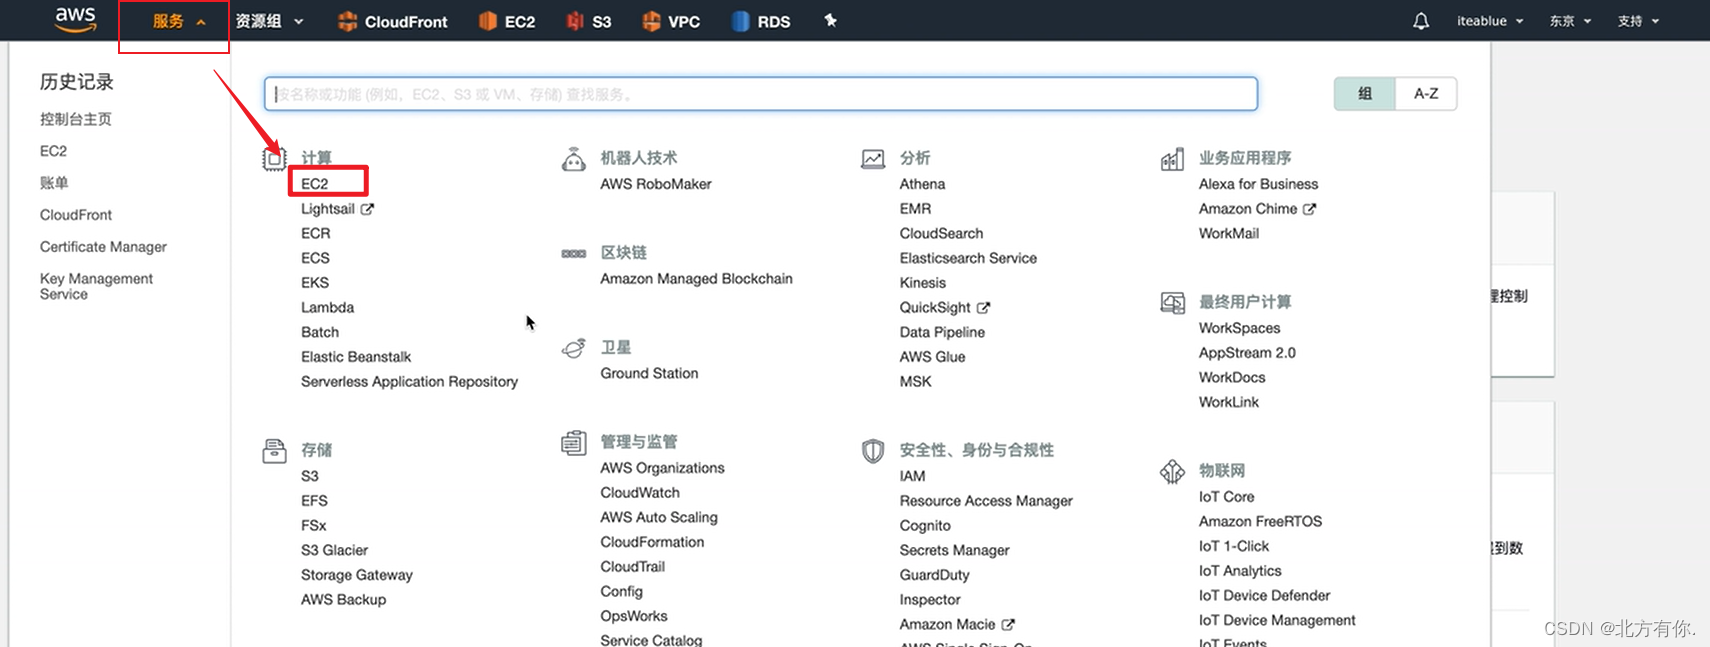Open Athena analytics service
The width and height of the screenshot is (1710, 647).
922,184
